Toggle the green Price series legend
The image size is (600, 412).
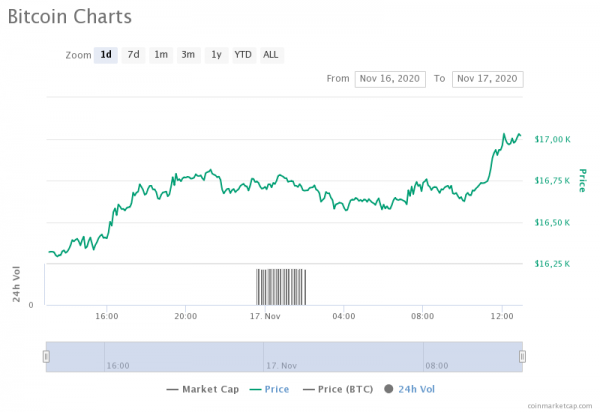269,389
